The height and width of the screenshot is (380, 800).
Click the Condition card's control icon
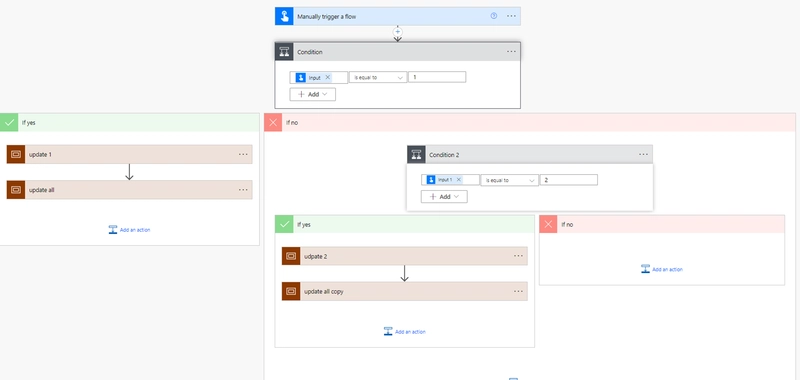(284, 52)
